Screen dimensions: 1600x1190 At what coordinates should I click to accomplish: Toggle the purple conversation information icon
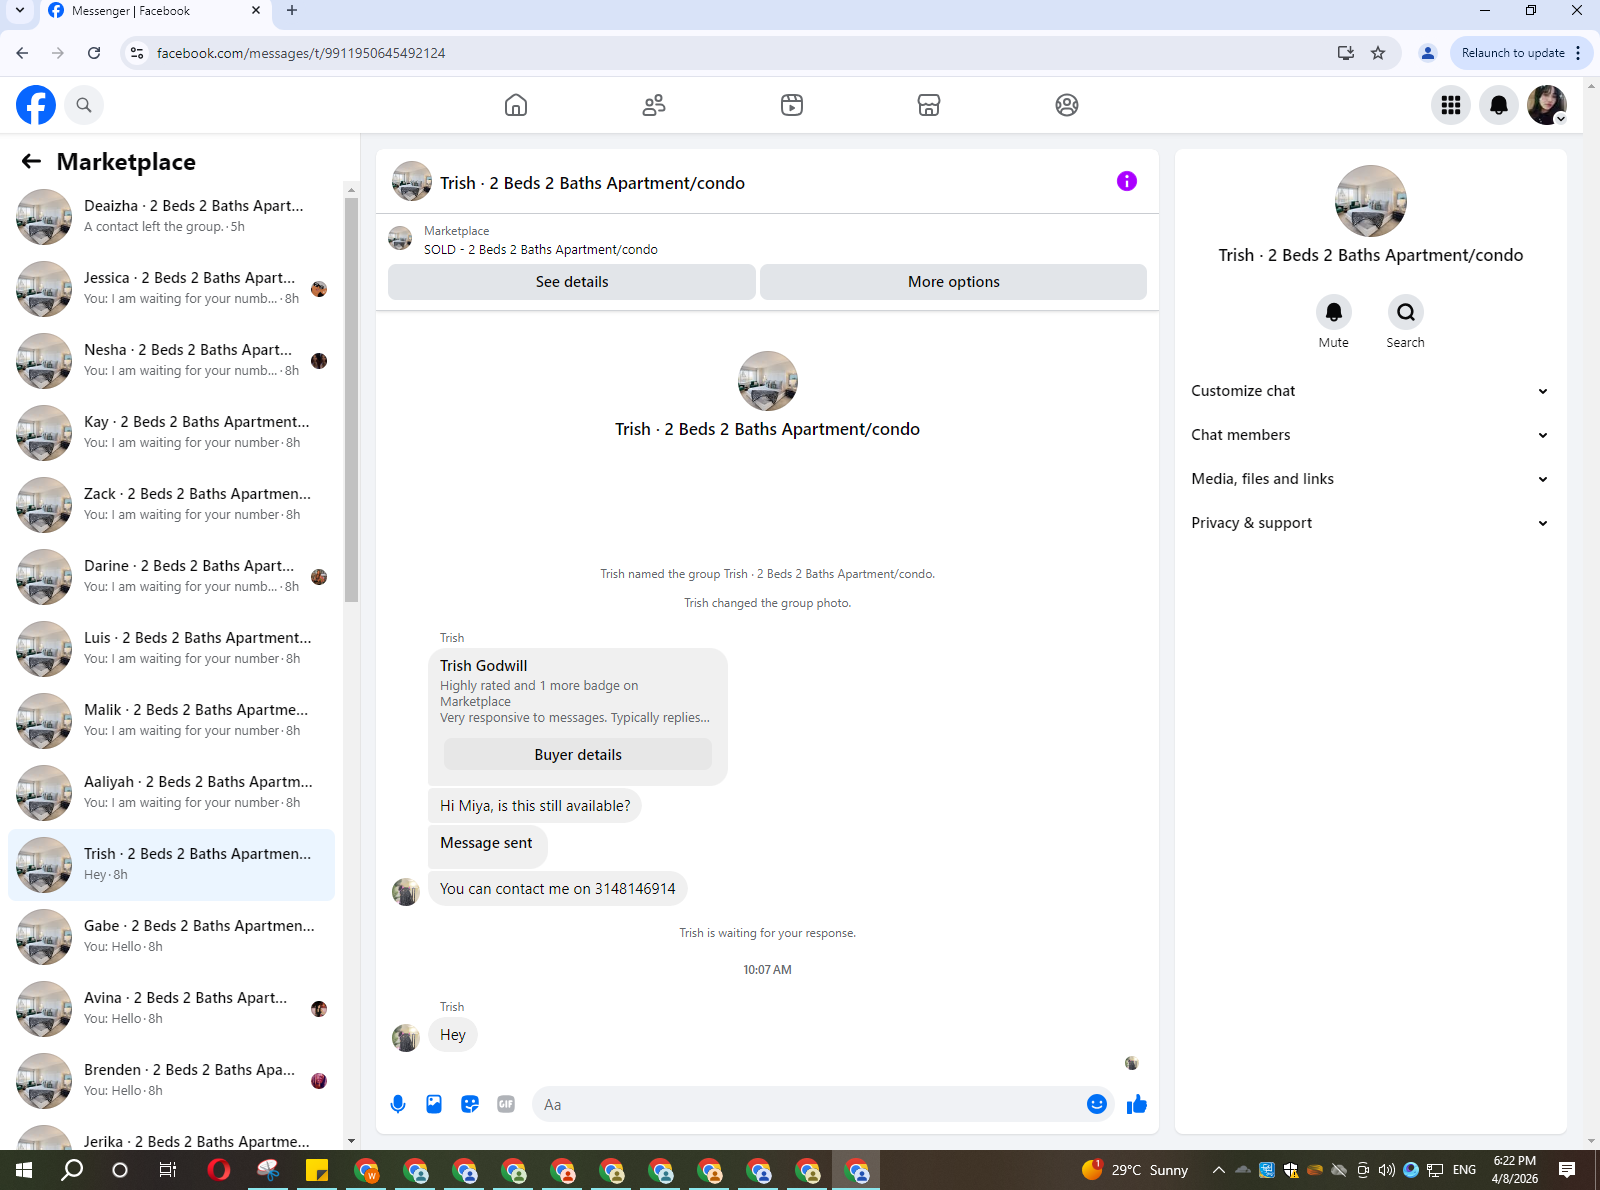point(1127,181)
